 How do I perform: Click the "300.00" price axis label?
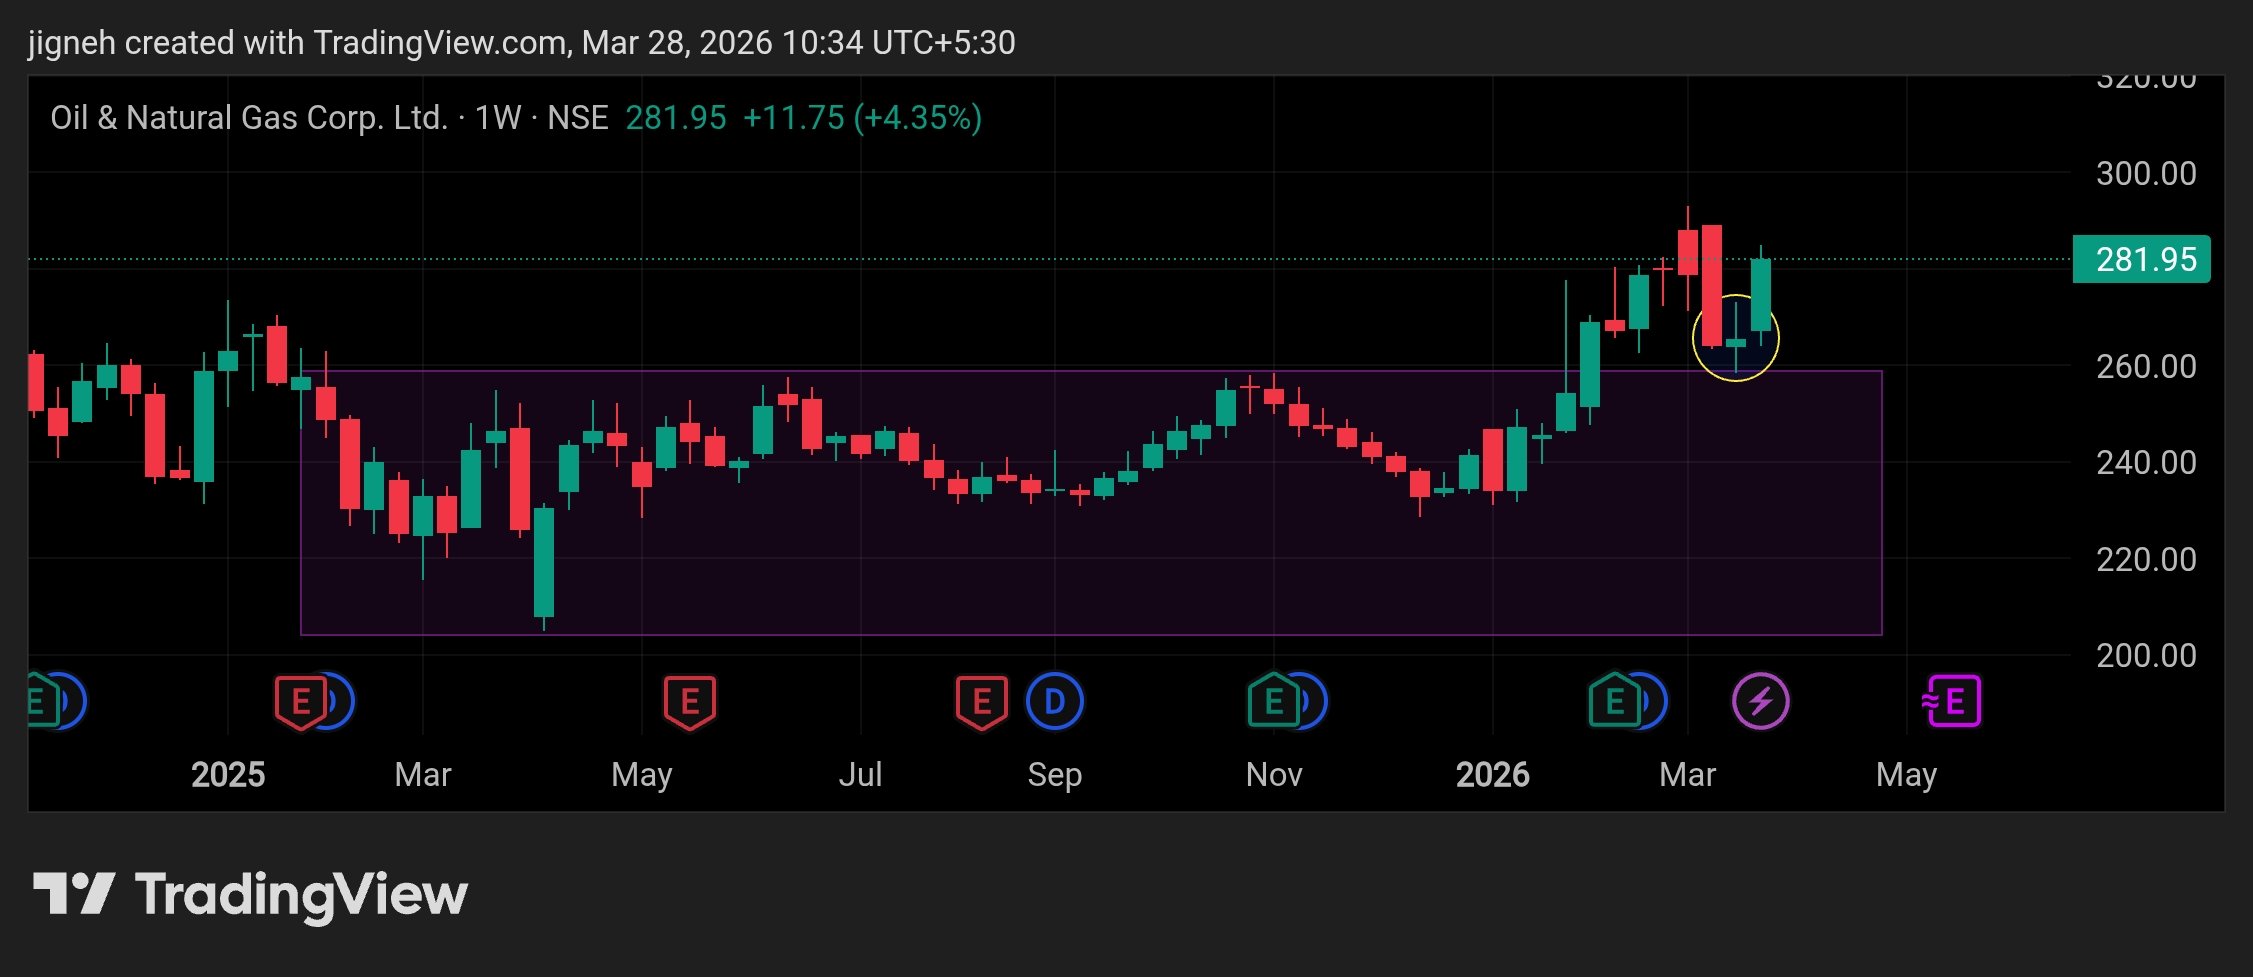[x=2146, y=174]
